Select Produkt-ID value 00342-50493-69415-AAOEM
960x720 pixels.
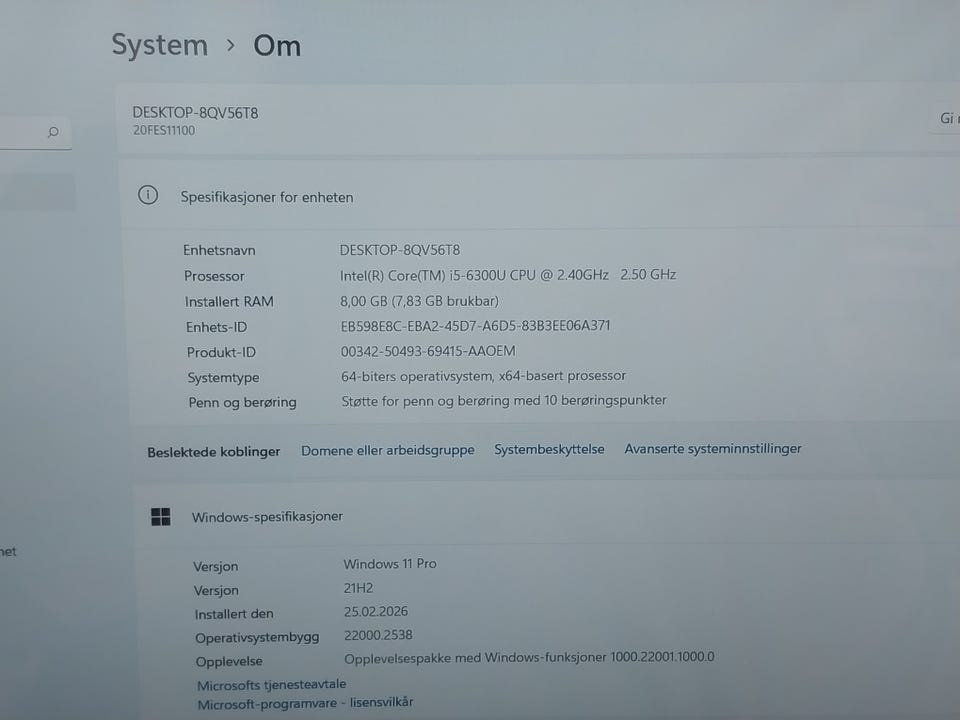(x=428, y=351)
